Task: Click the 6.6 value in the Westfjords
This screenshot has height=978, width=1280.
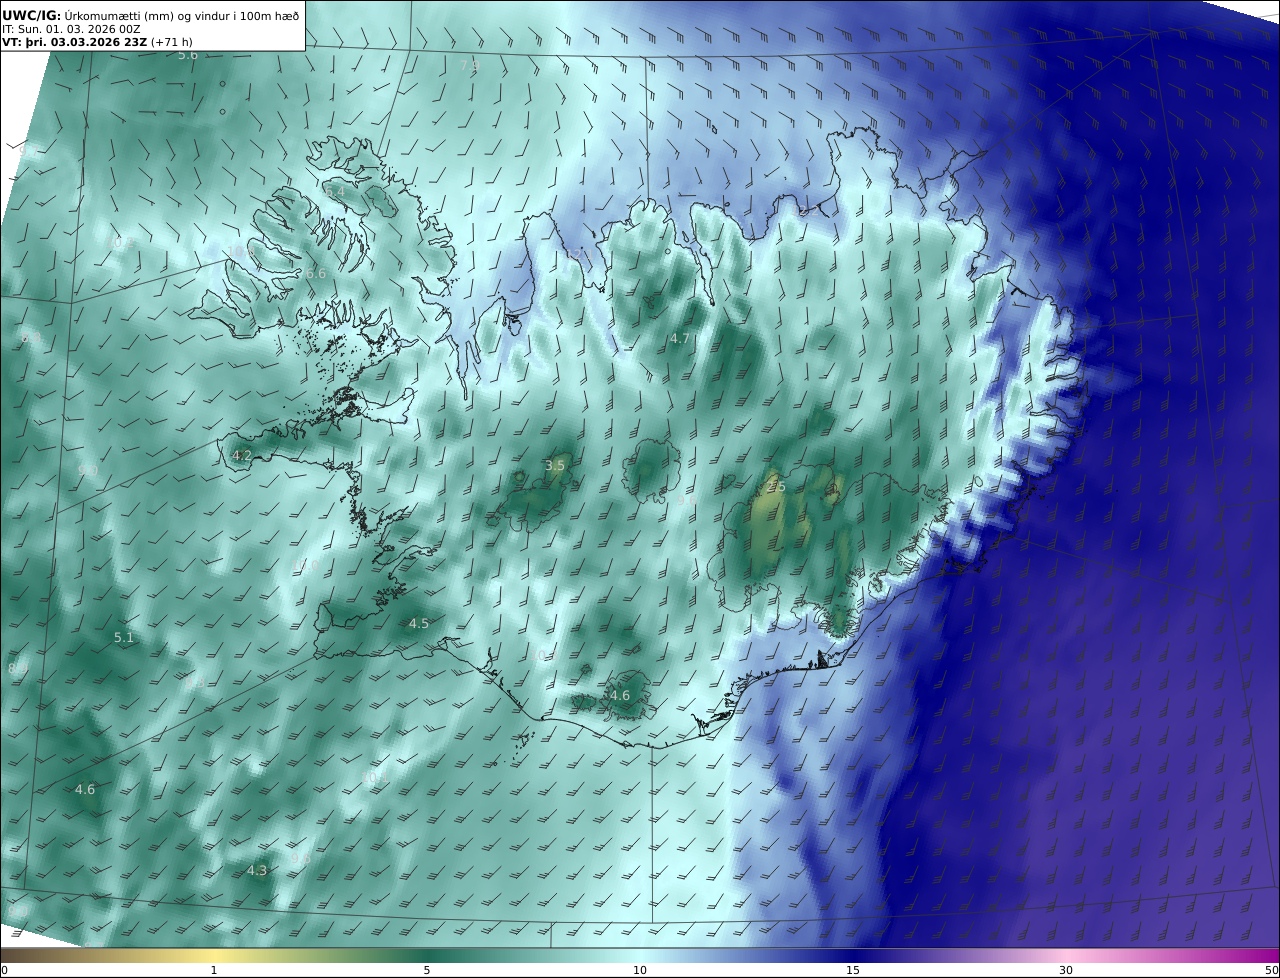Action: tap(316, 274)
